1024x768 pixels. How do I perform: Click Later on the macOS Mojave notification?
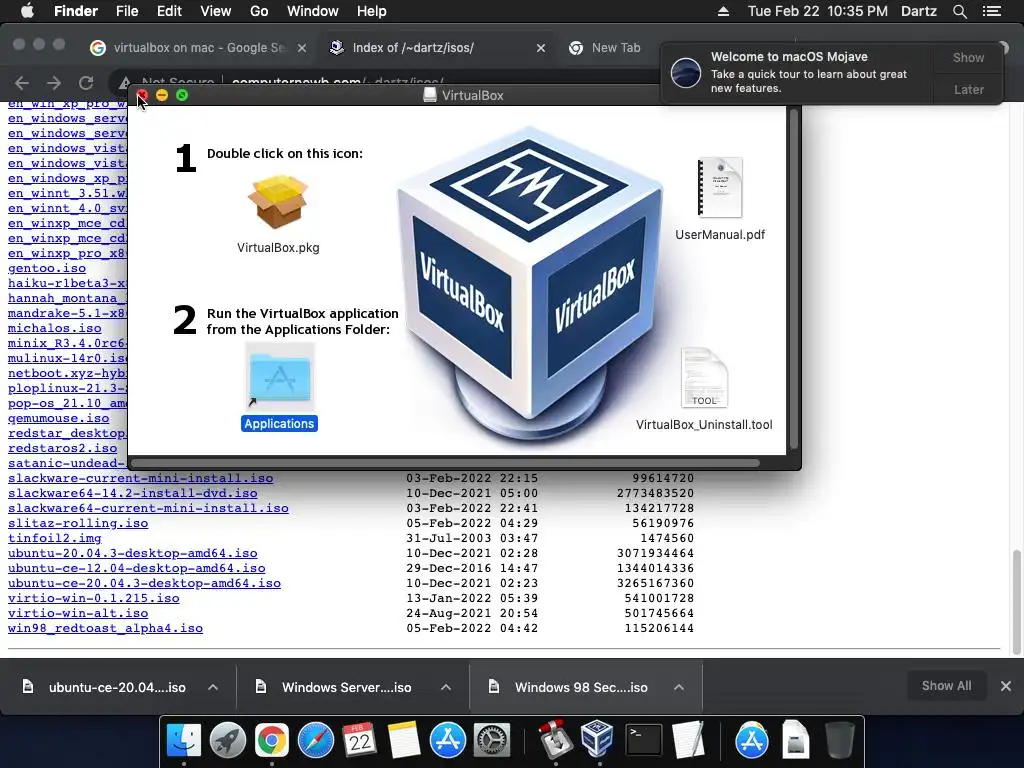pos(968,89)
